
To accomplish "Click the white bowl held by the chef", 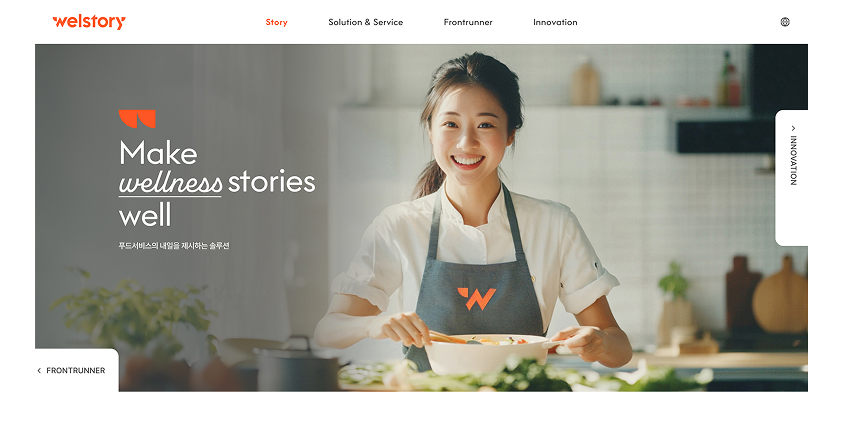I will (486, 354).
